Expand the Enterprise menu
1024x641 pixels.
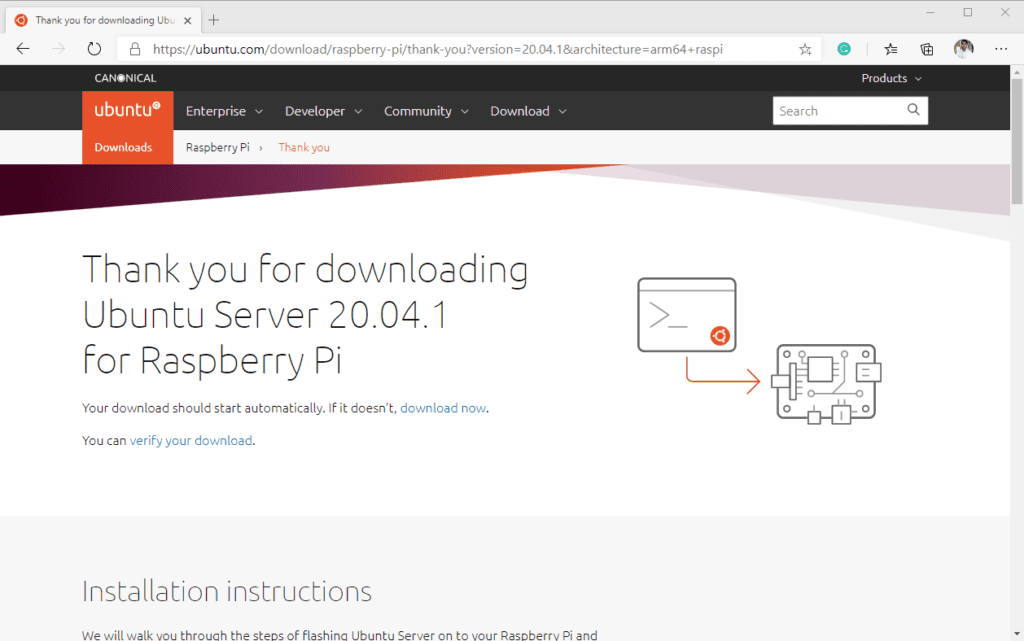224,111
